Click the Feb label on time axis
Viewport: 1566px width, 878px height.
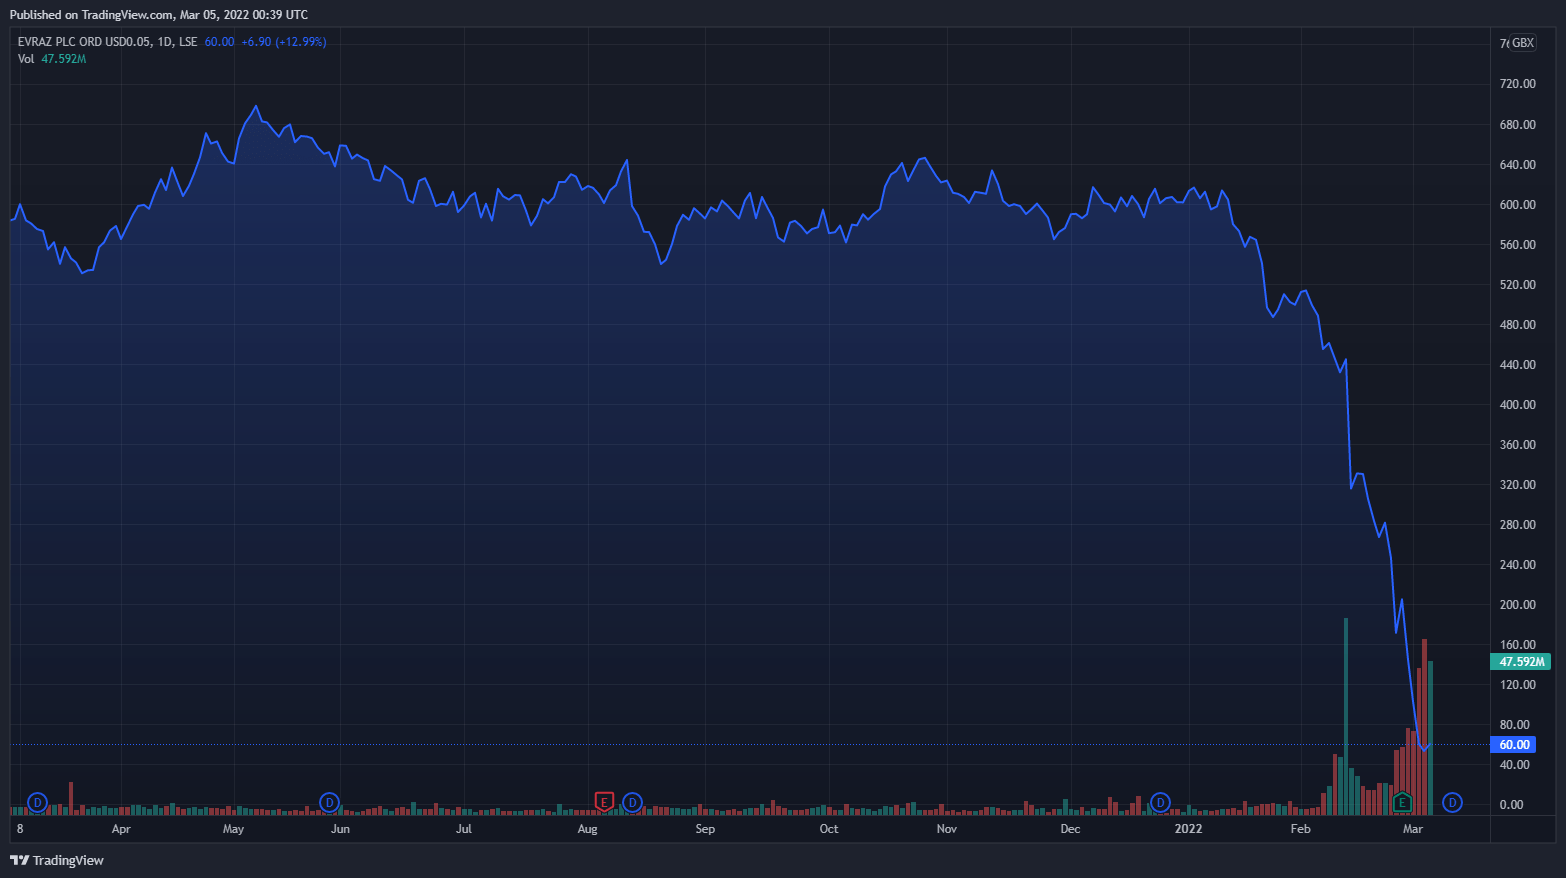[1300, 829]
